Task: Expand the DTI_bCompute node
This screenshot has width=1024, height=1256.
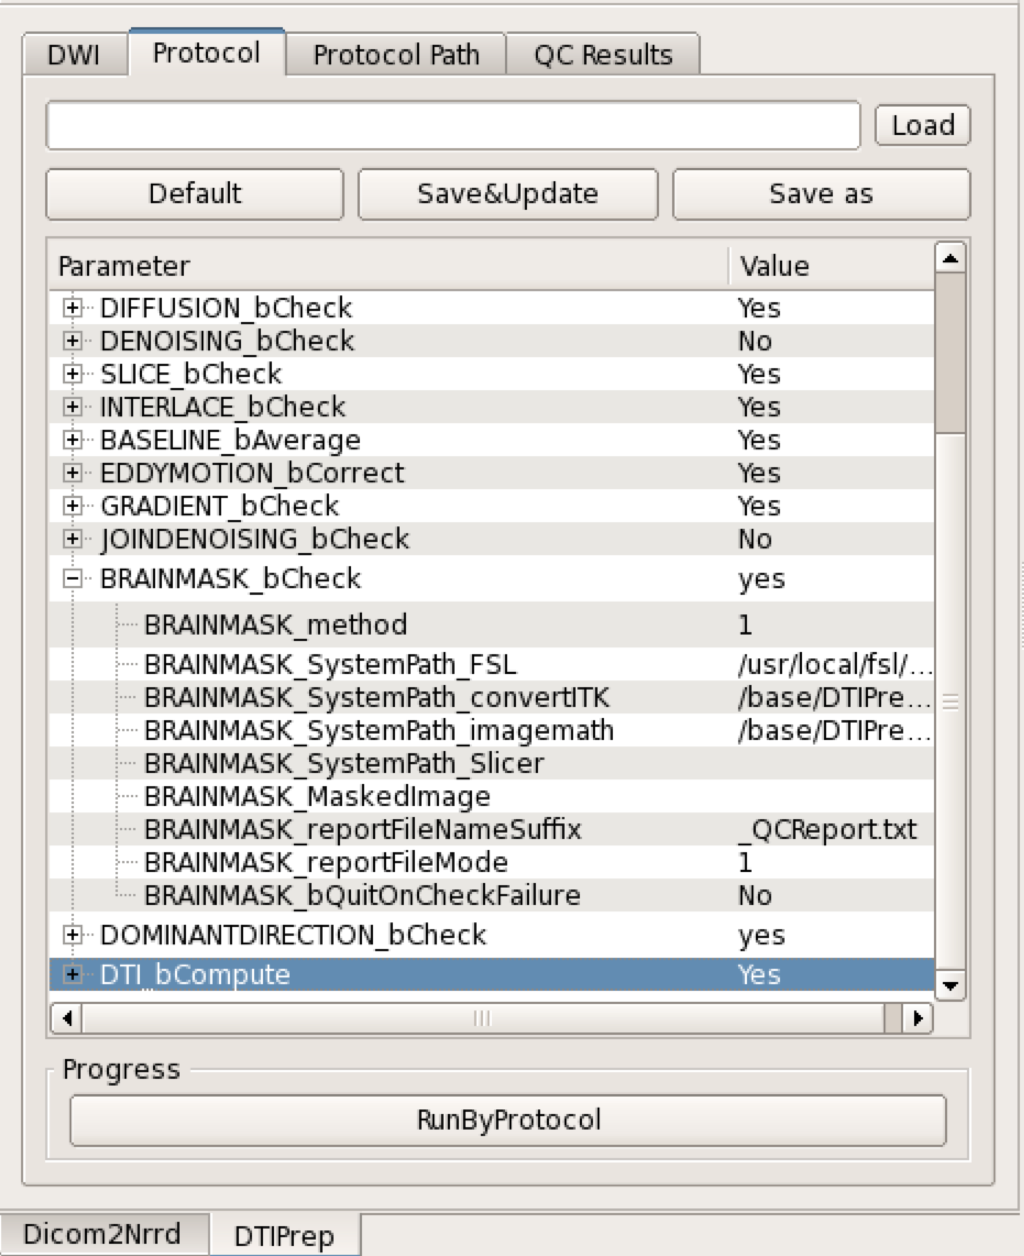Action: [72, 975]
